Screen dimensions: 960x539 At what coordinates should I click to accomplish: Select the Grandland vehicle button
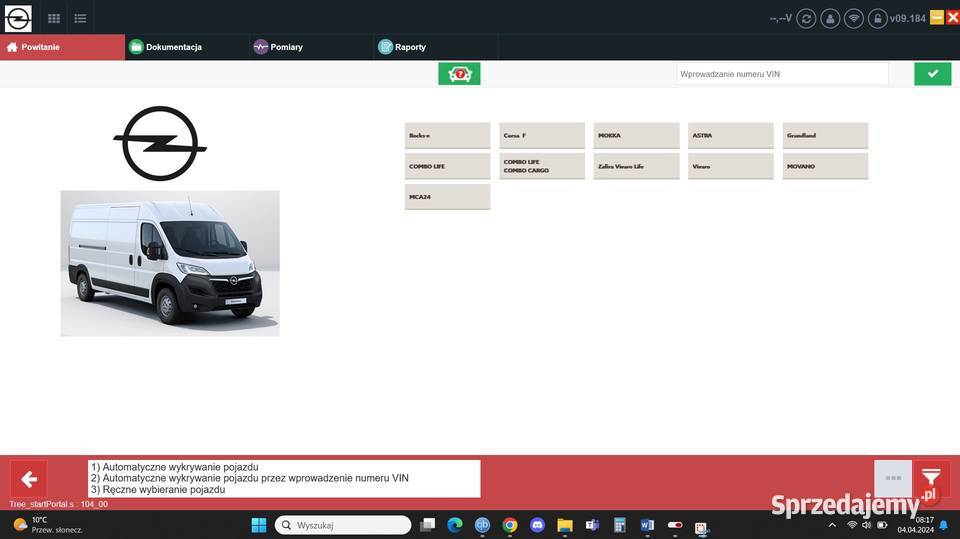[x=825, y=135]
